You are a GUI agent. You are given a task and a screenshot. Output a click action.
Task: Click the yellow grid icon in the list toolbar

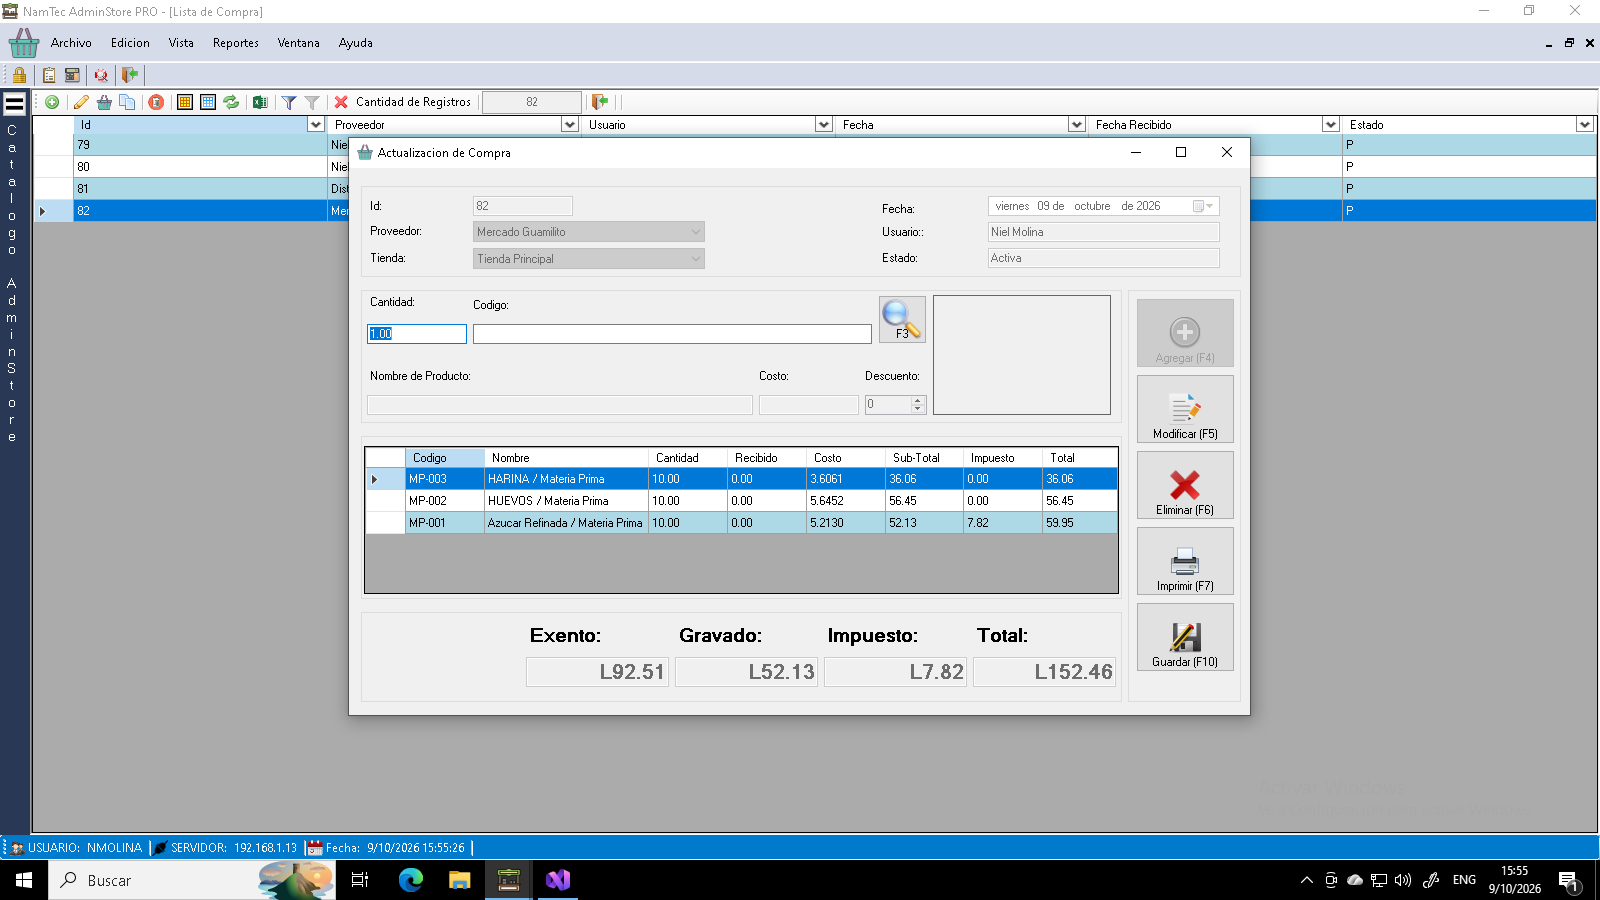(x=185, y=102)
